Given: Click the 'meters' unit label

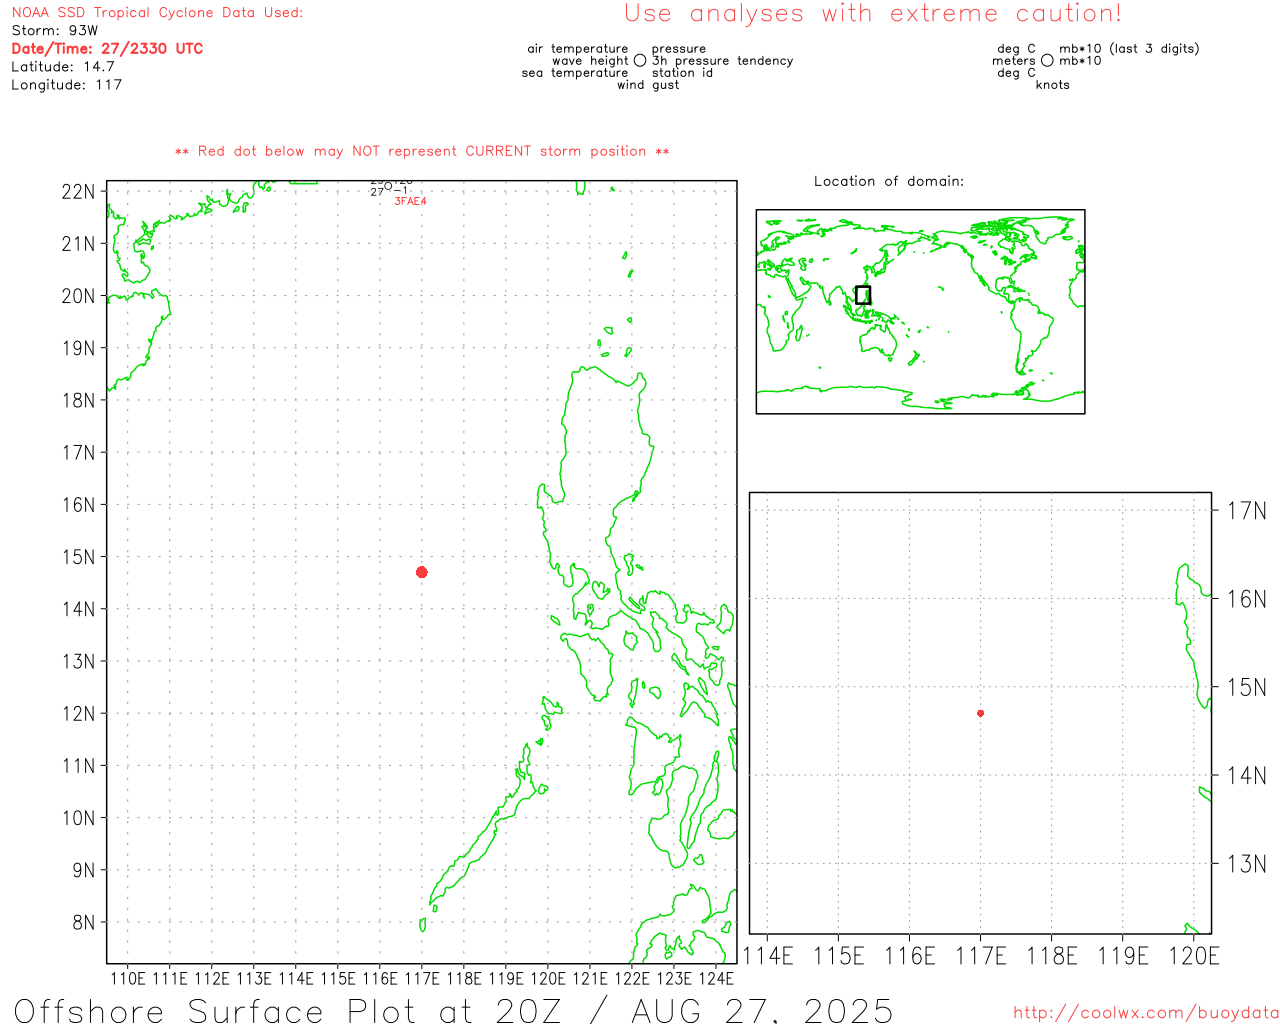Looking at the screenshot, I should tap(1014, 61).
